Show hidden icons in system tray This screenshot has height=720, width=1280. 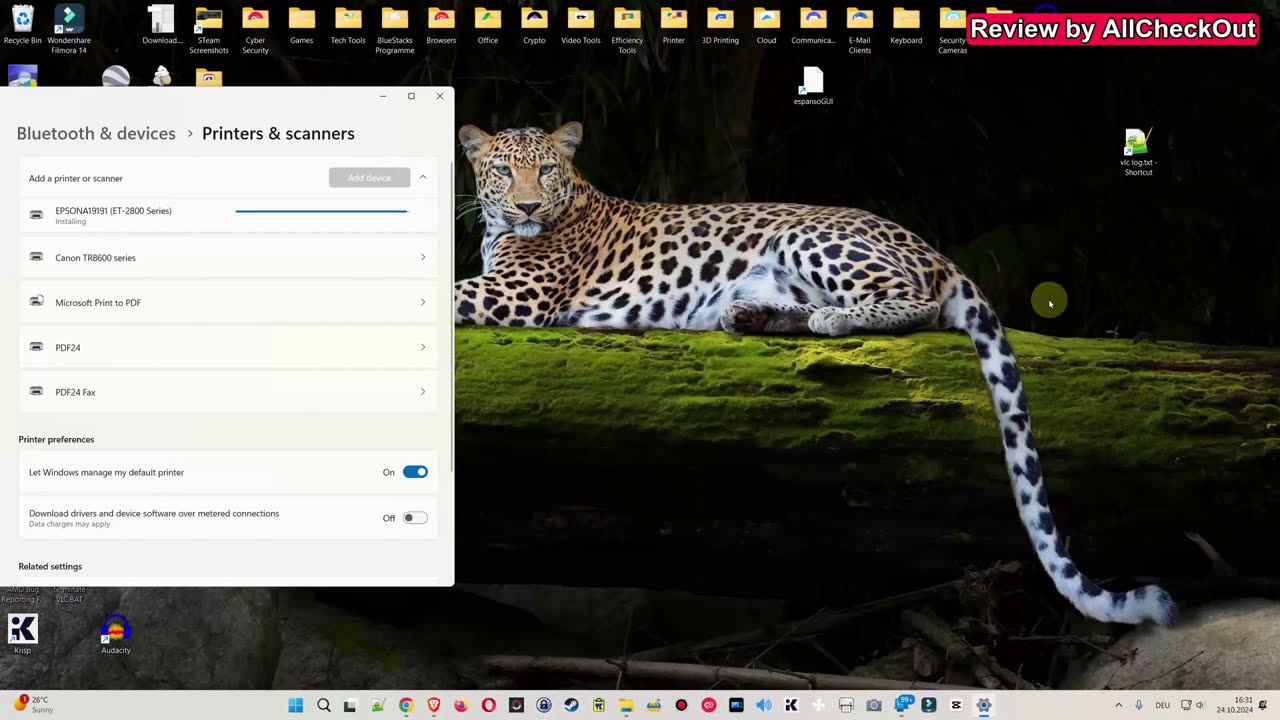pos(1118,705)
